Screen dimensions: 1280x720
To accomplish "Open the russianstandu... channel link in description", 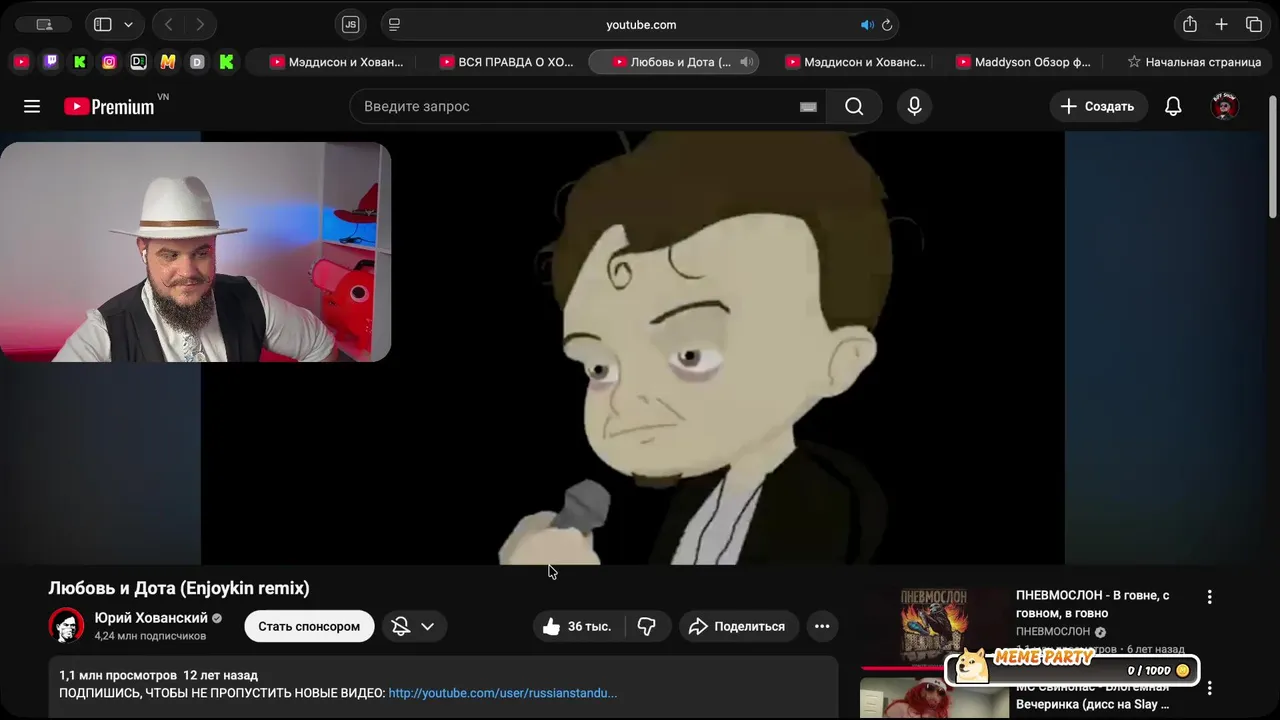I will 503,693.
